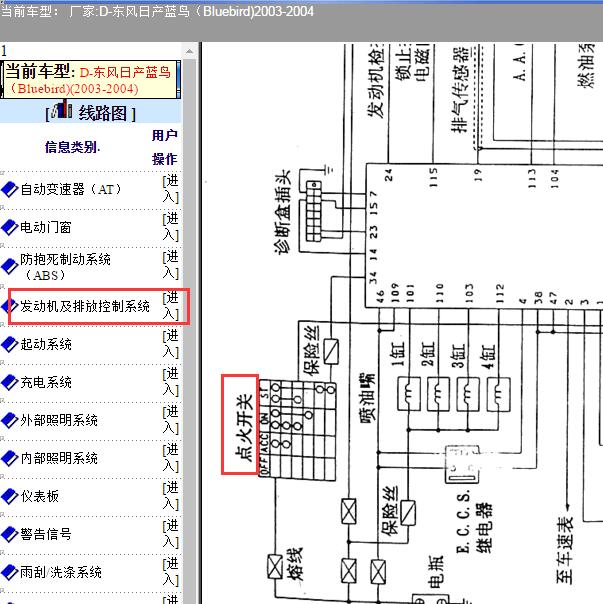Open the 警告信号 entry
603x604 pixels.
coord(46,534)
